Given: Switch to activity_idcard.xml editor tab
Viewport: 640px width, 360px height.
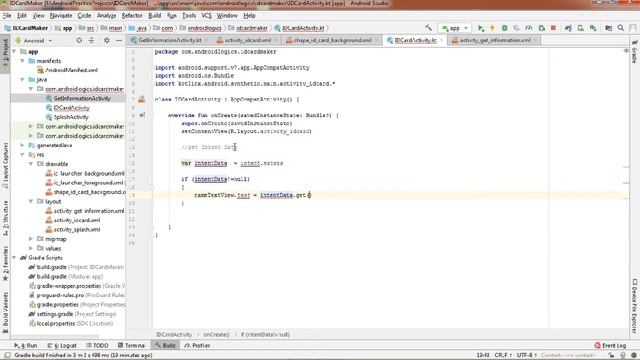Looking at the screenshot, I should [x=248, y=40].
